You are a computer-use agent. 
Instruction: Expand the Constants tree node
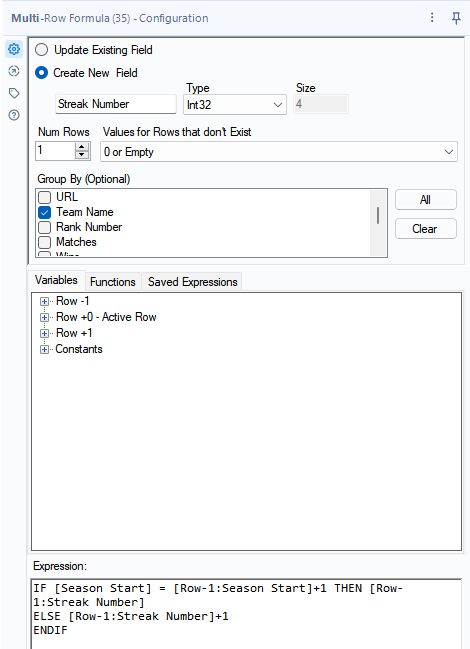(44, 349)
